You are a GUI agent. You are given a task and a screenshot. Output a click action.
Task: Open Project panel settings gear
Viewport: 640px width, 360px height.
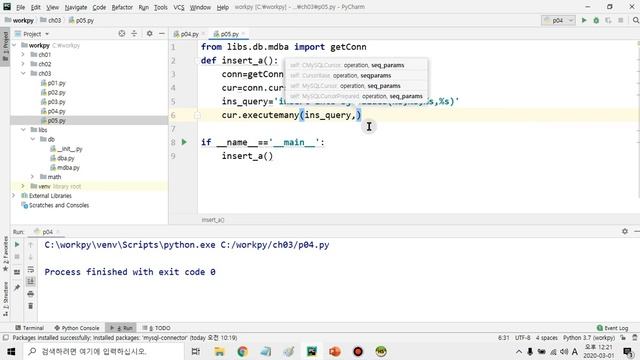pyautogui.click(x=149, y=33)
